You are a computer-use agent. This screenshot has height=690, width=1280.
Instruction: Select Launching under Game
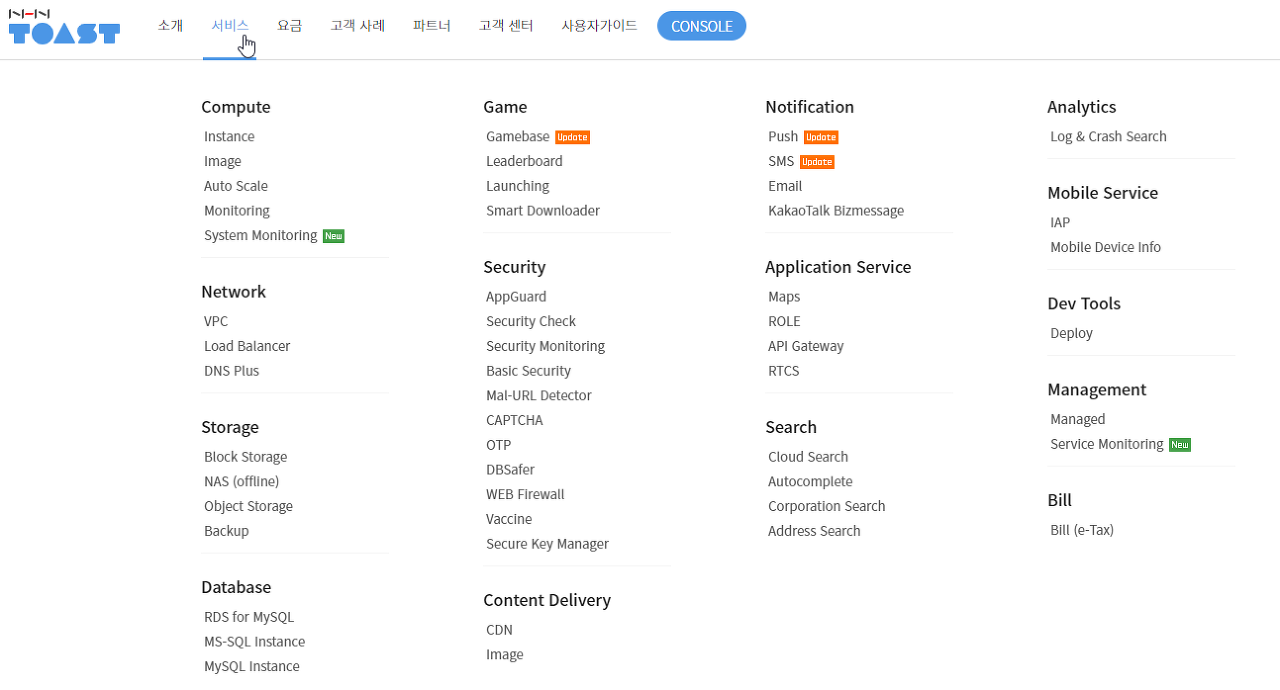[x=517, y=186]
